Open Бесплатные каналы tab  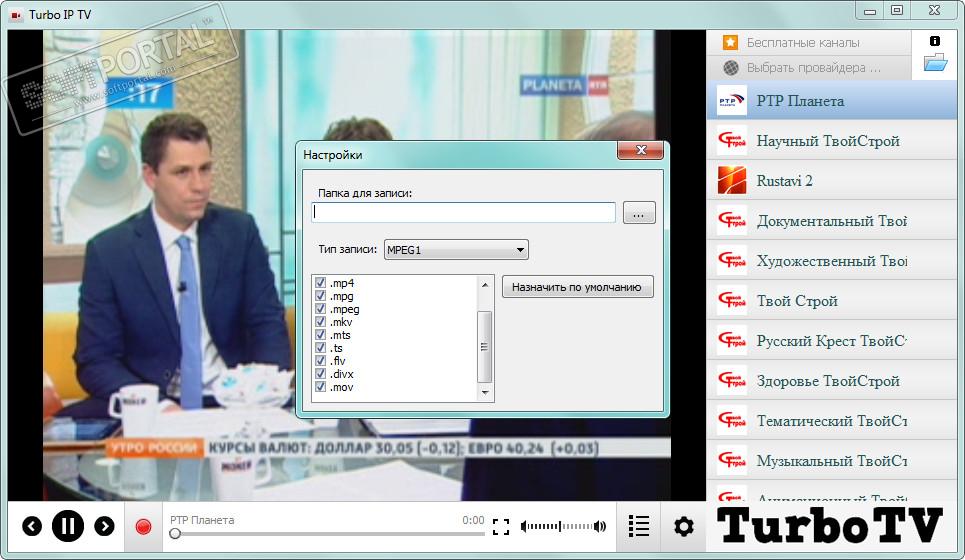pyautogui.click(x=808, y=42)
